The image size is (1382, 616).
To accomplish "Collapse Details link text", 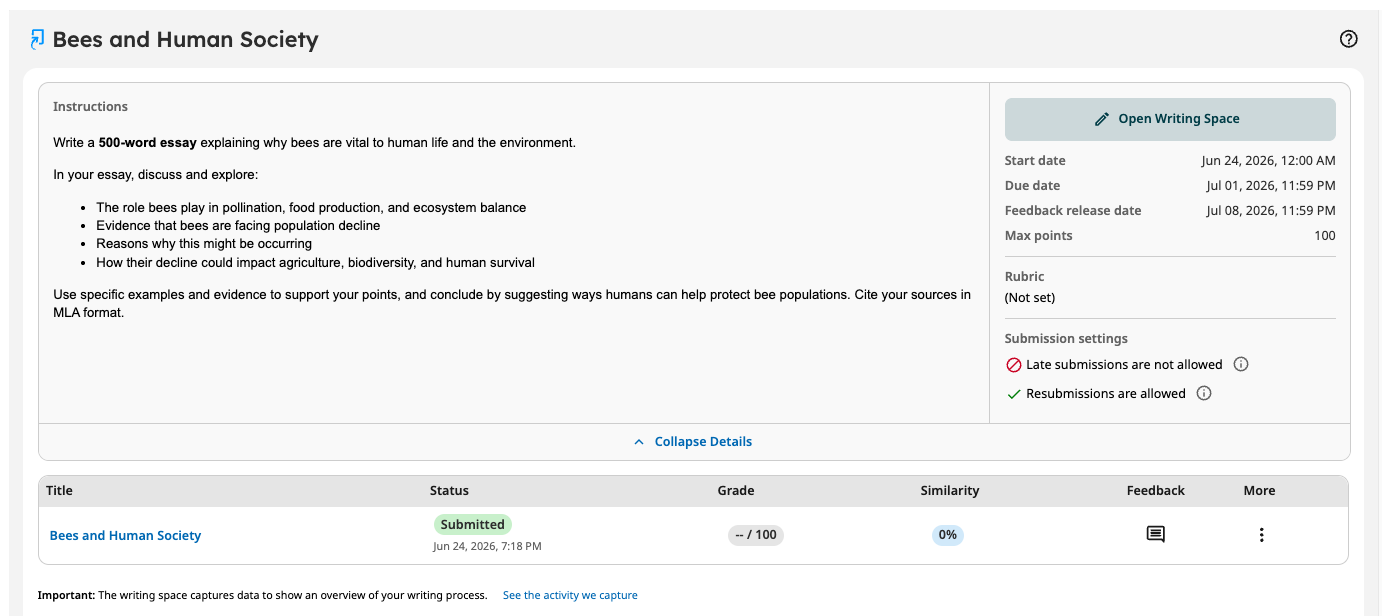I will pyautogui.click(x=703, y=442).
